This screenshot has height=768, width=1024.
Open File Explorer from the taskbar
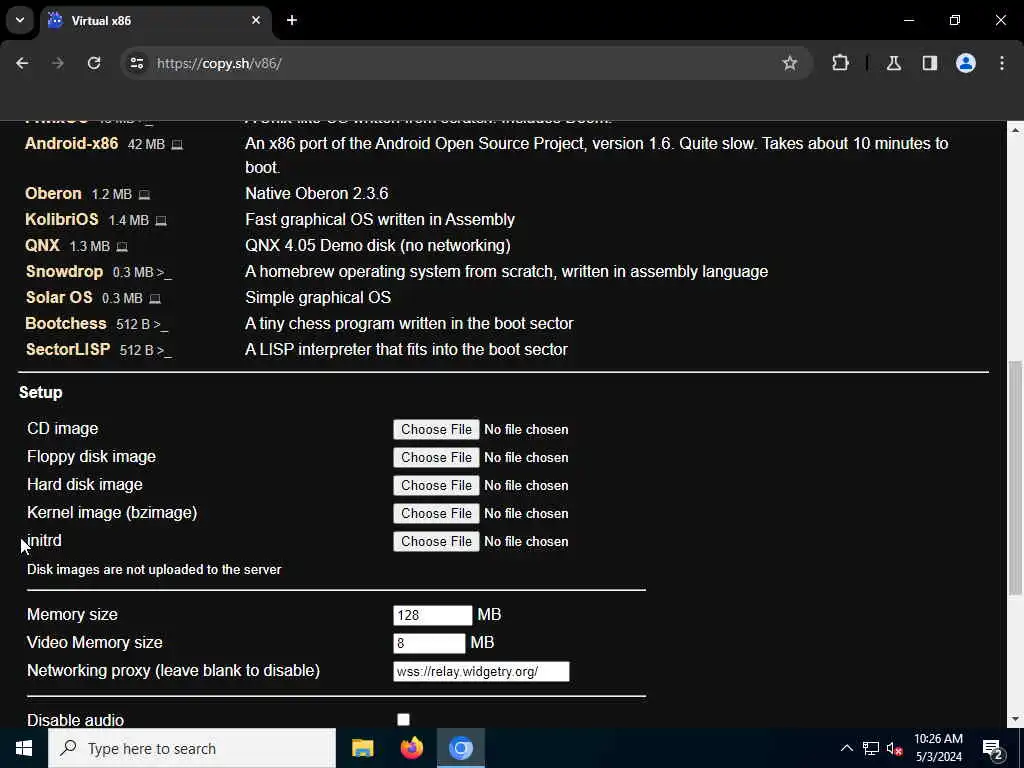[362, 748]
